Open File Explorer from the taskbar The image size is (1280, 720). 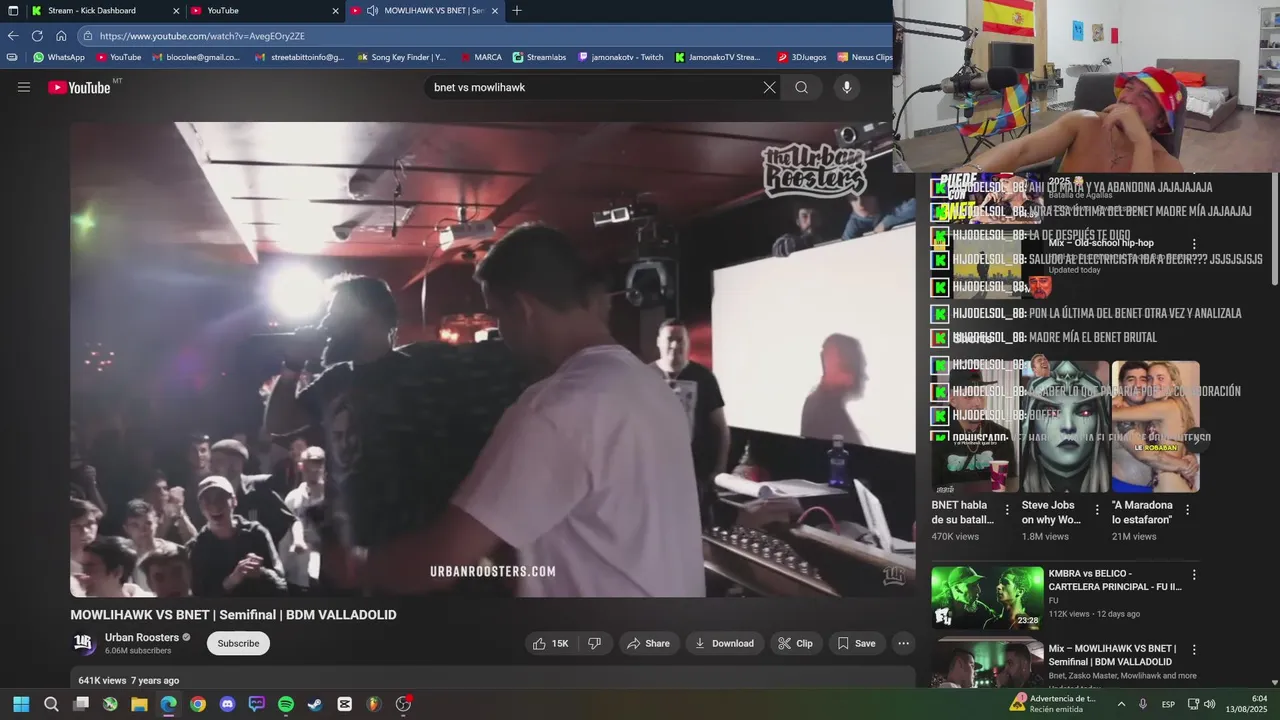(x=139, y=704)
